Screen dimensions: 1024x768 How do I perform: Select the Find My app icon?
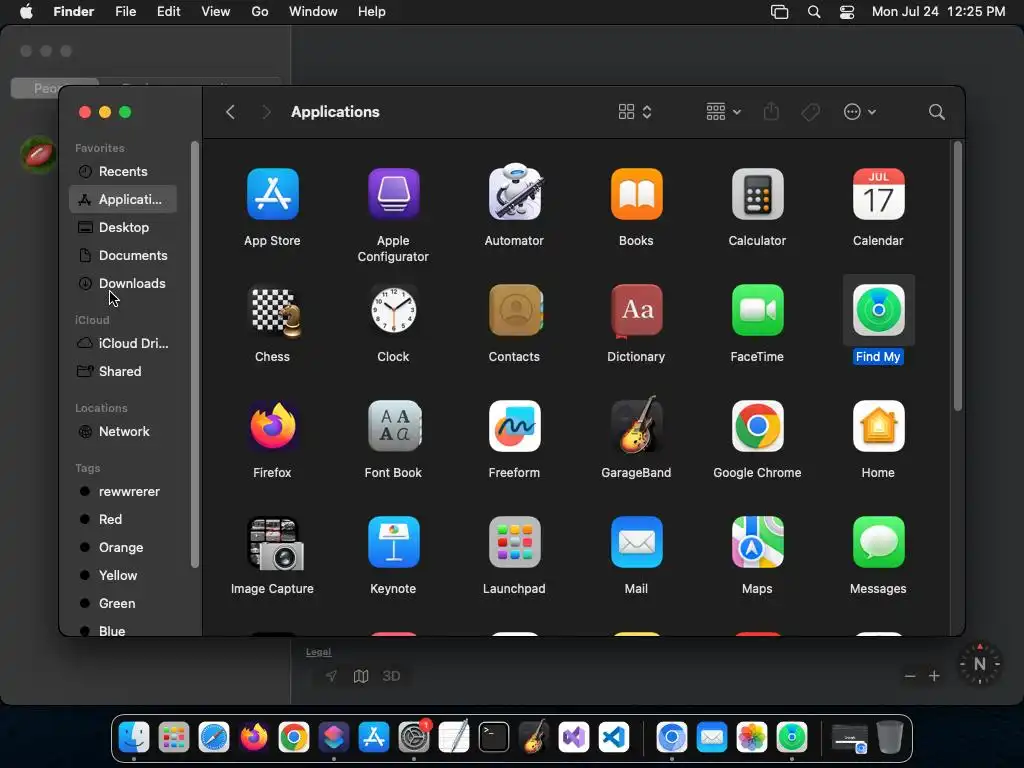pyautogui.click(x=878, y=310)
